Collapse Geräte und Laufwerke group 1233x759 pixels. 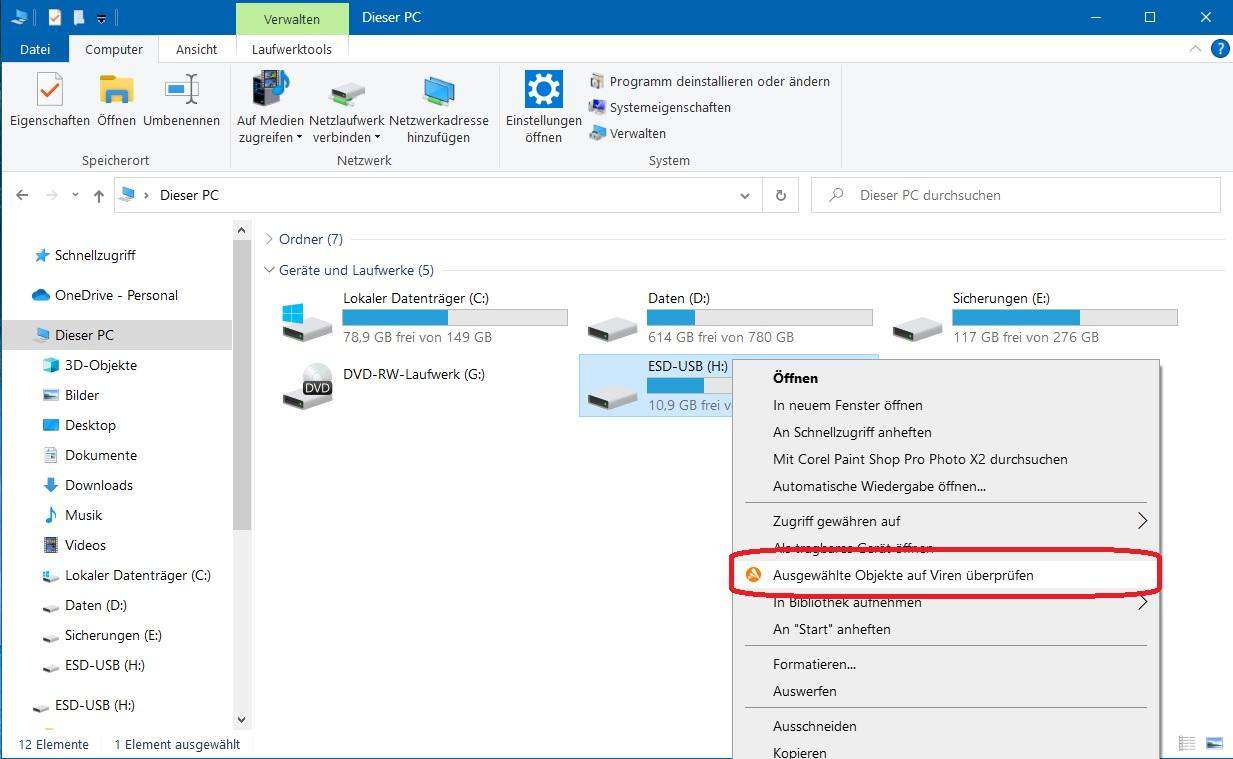269,270
